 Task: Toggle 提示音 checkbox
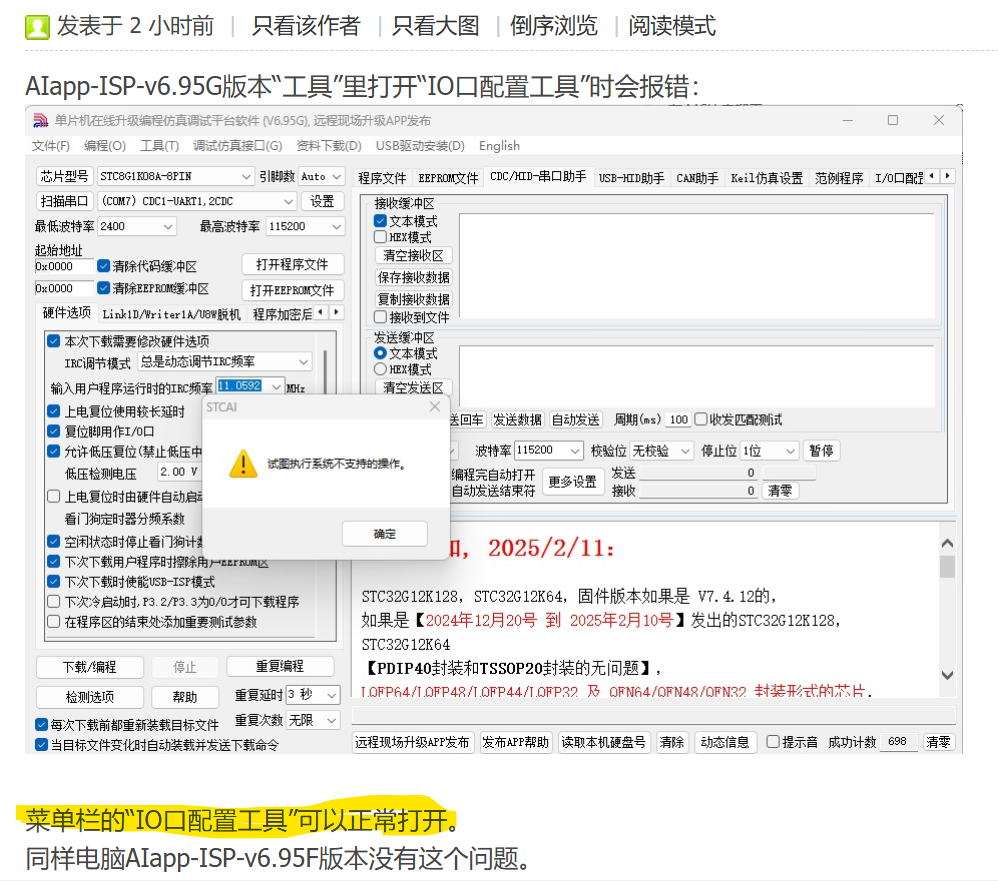tap(773, 742)
